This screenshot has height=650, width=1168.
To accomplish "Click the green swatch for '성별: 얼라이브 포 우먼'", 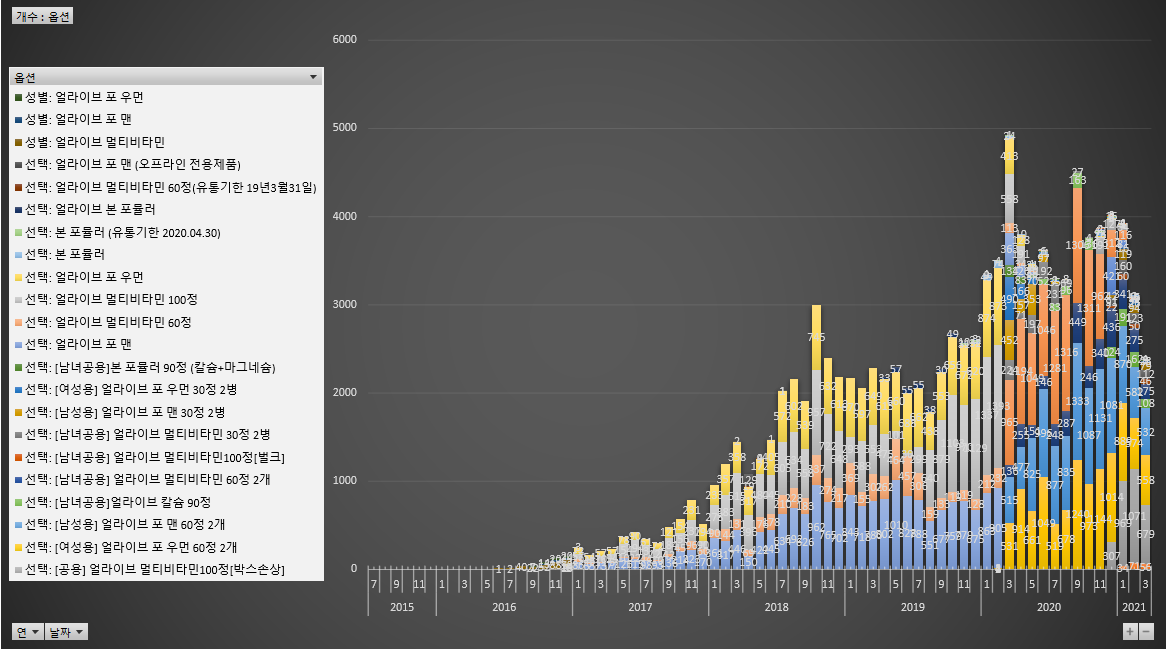I will (x=19, y=98).
